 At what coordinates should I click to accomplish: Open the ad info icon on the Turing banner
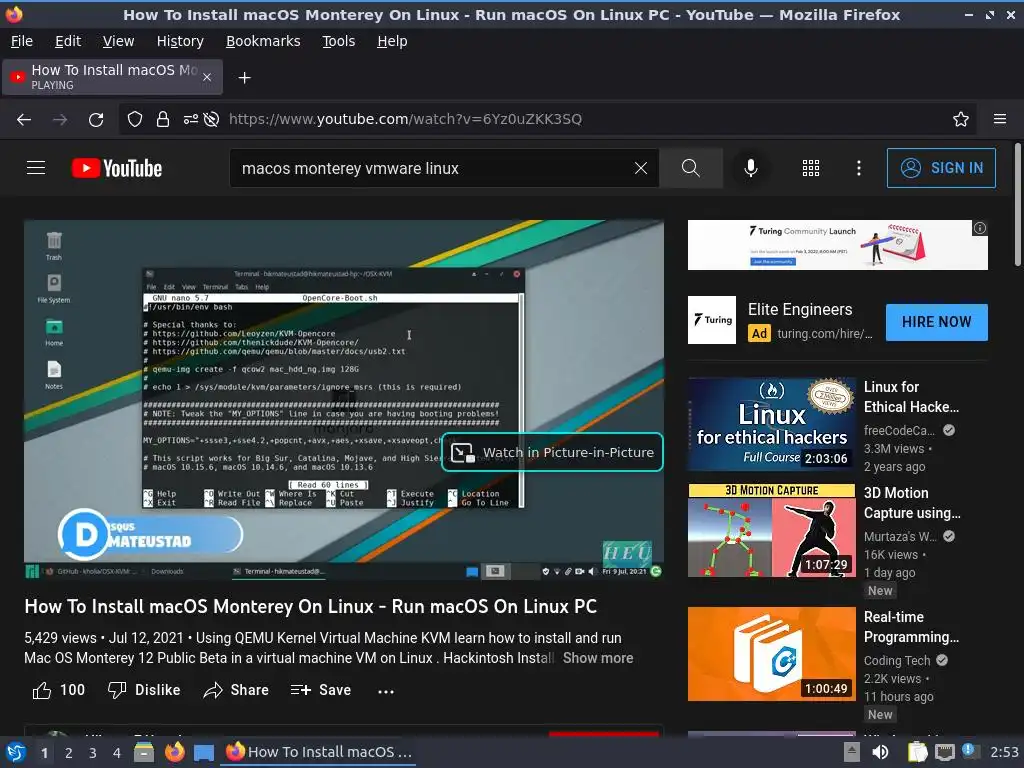point(980,228)
